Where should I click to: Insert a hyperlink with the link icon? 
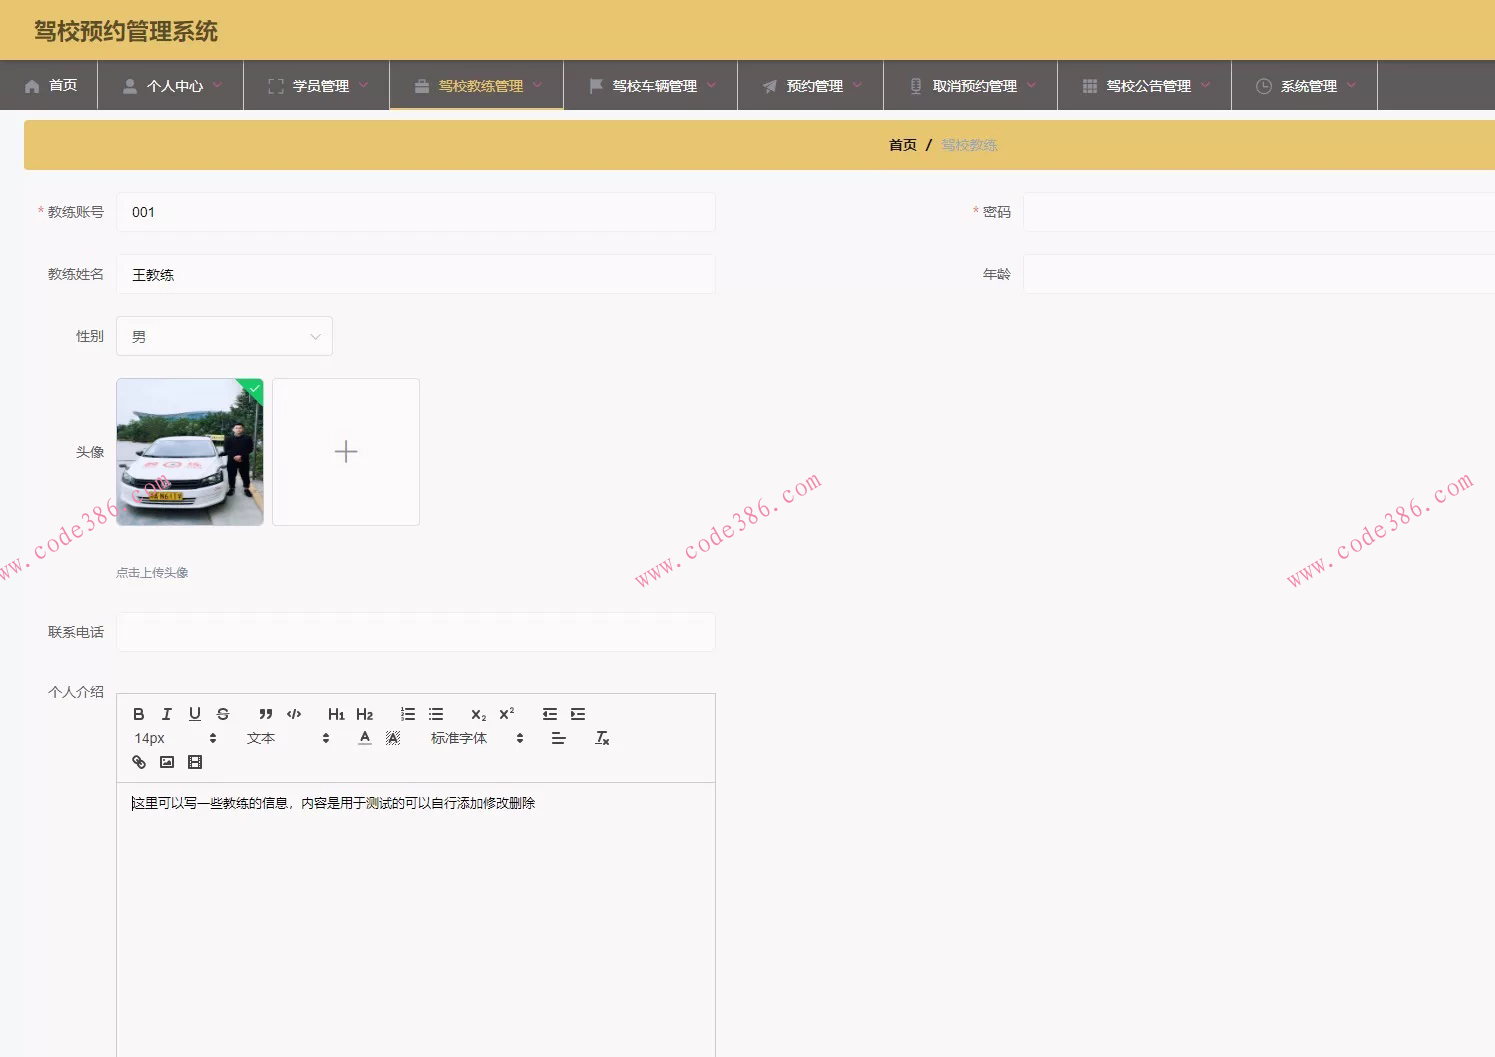pos(139,762)
